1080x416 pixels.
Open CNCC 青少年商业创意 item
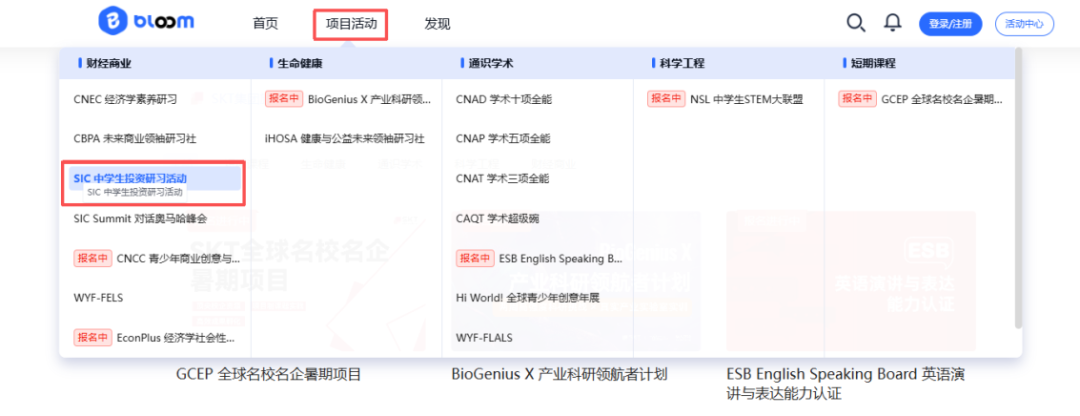point(178,258)
